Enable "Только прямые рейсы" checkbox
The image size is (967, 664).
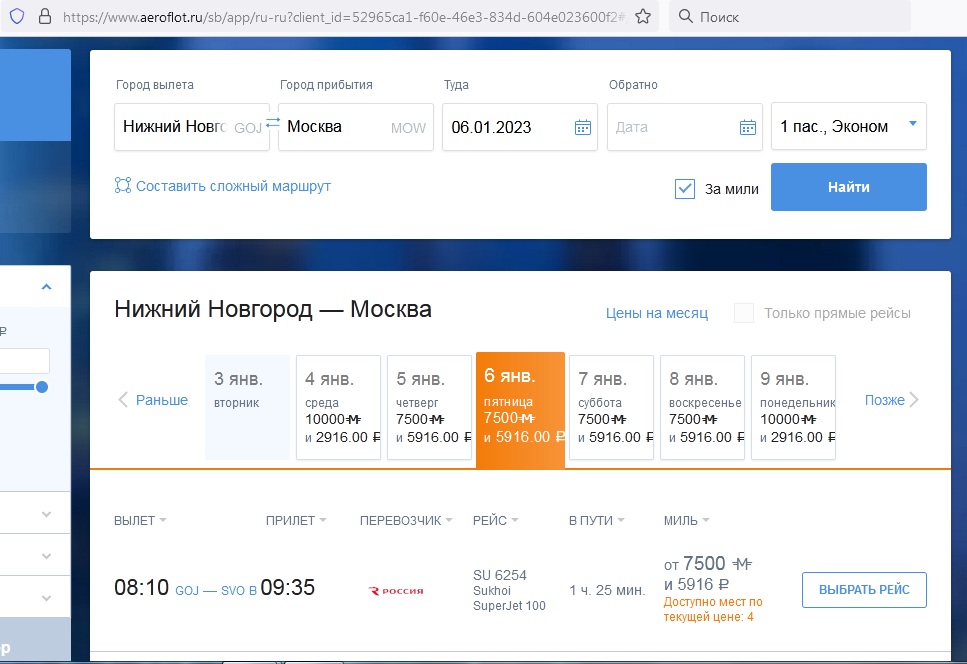[744, 313]
